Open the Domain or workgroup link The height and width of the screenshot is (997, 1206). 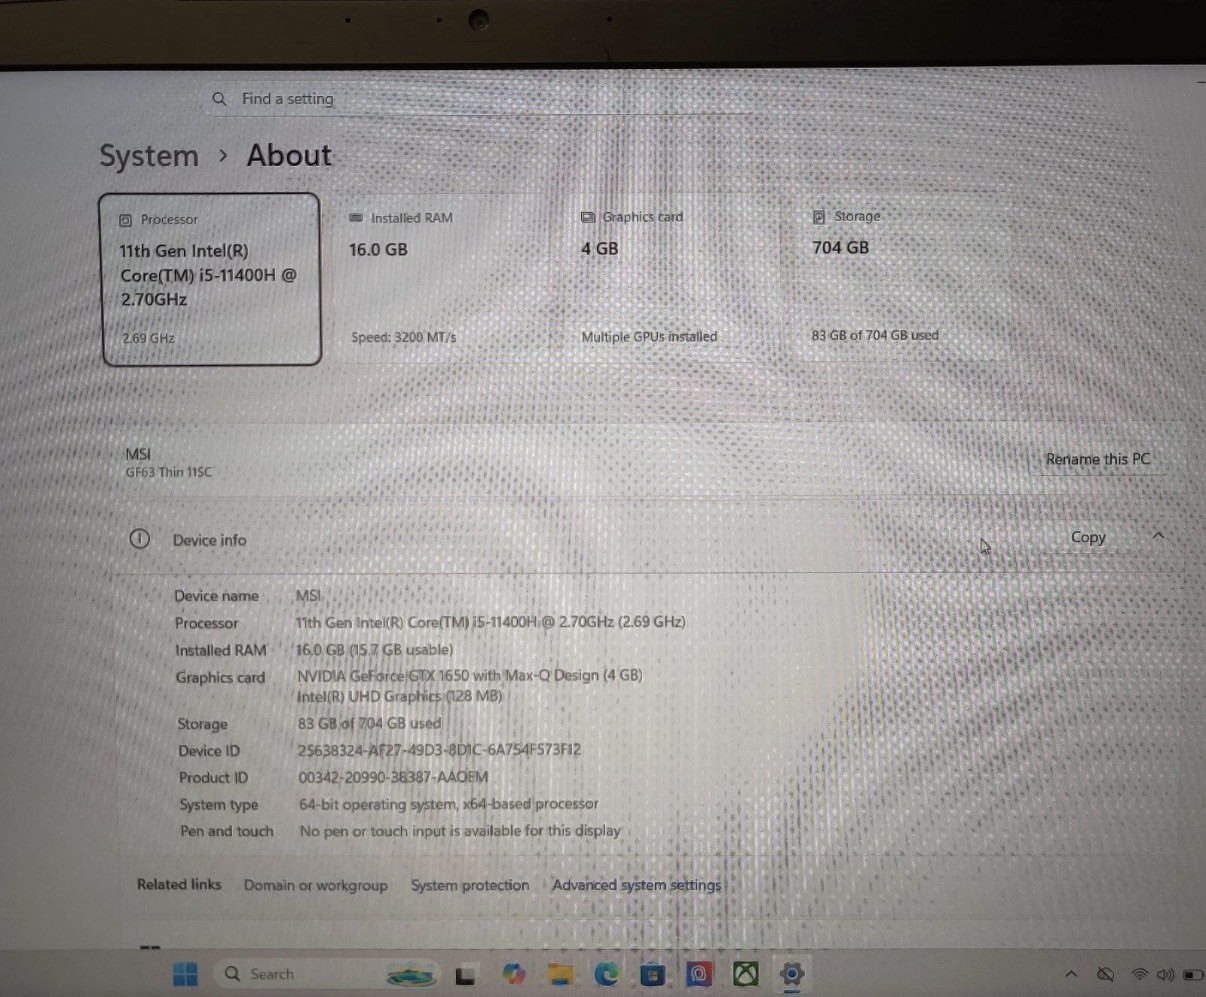tap(315, 885)
